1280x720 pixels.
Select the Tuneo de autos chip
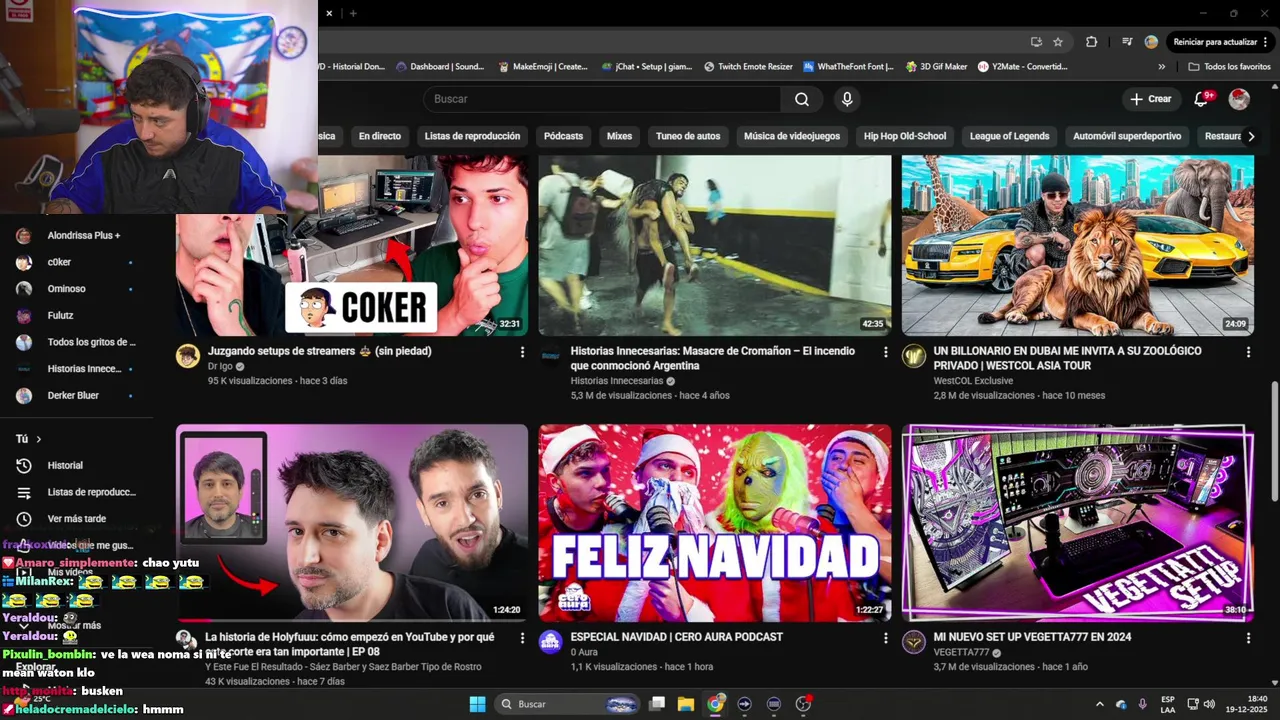(688, 136)
